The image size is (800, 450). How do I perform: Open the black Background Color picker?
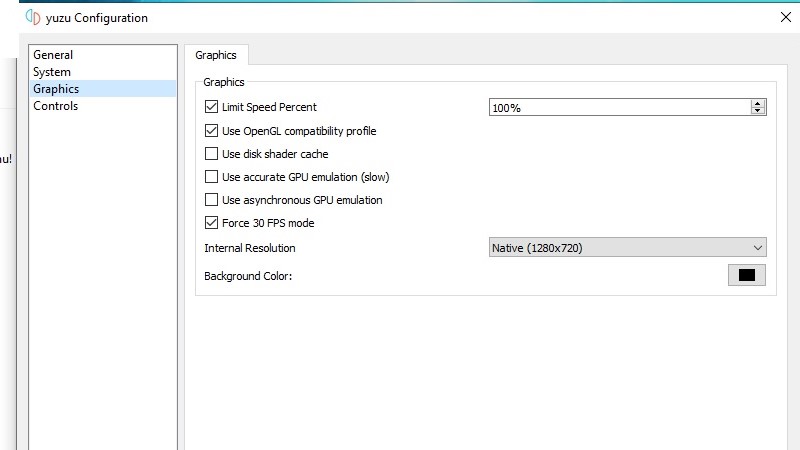[746, 276]
